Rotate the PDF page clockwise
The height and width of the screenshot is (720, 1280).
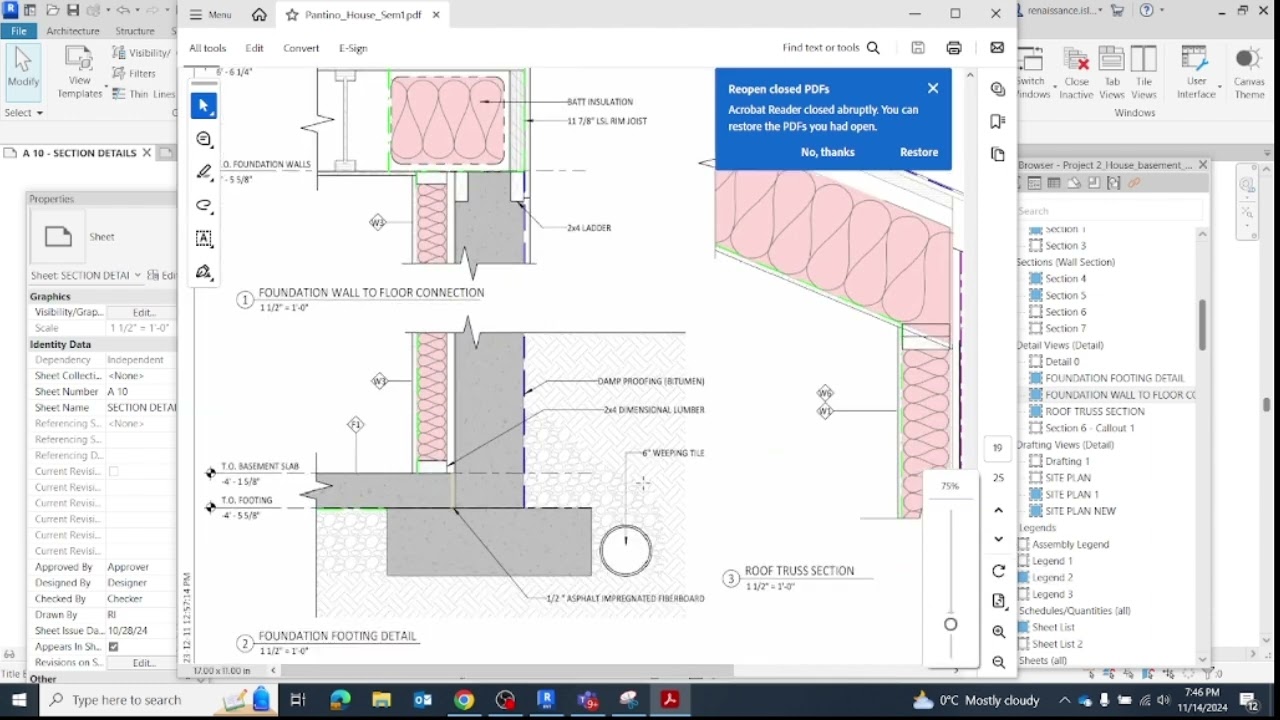click(x=998, y=571)
